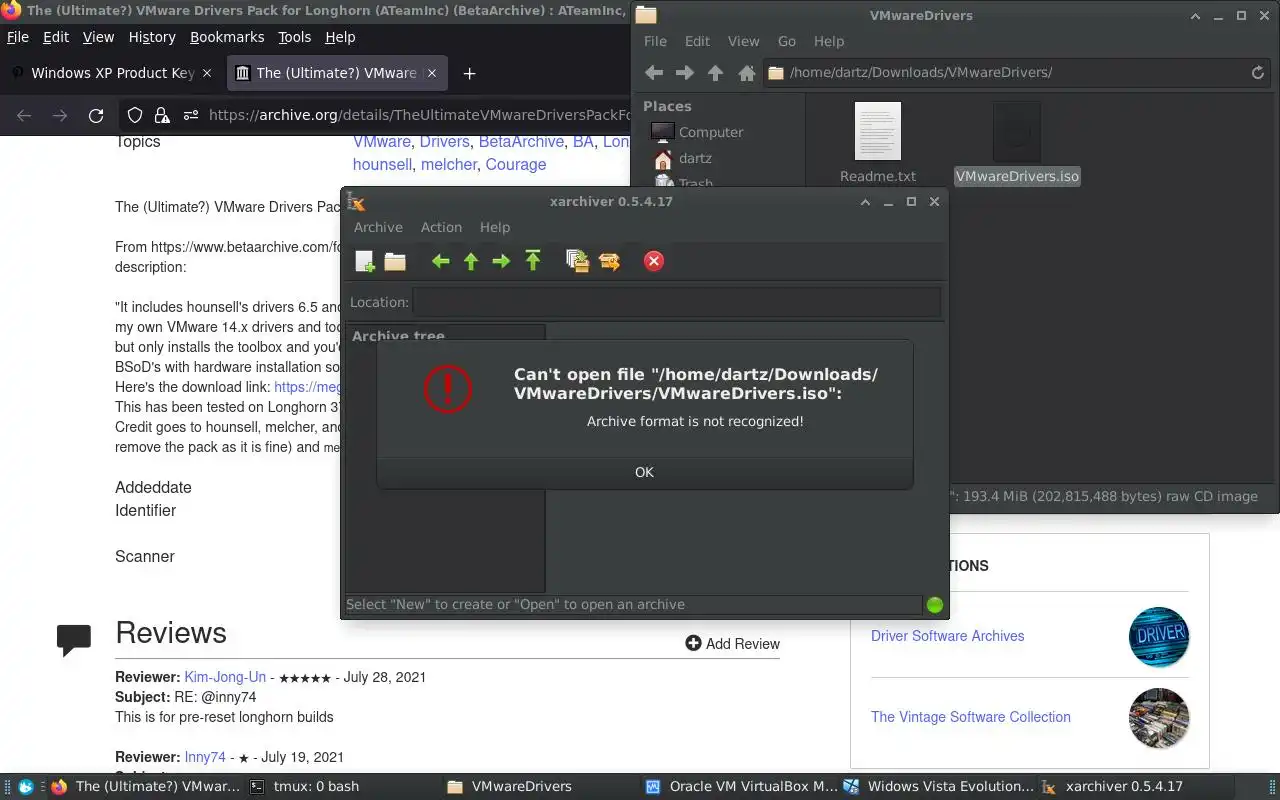Go to parent folder in file manager
This screenshot has width=1280, height=800.
[x=715, y=72]
